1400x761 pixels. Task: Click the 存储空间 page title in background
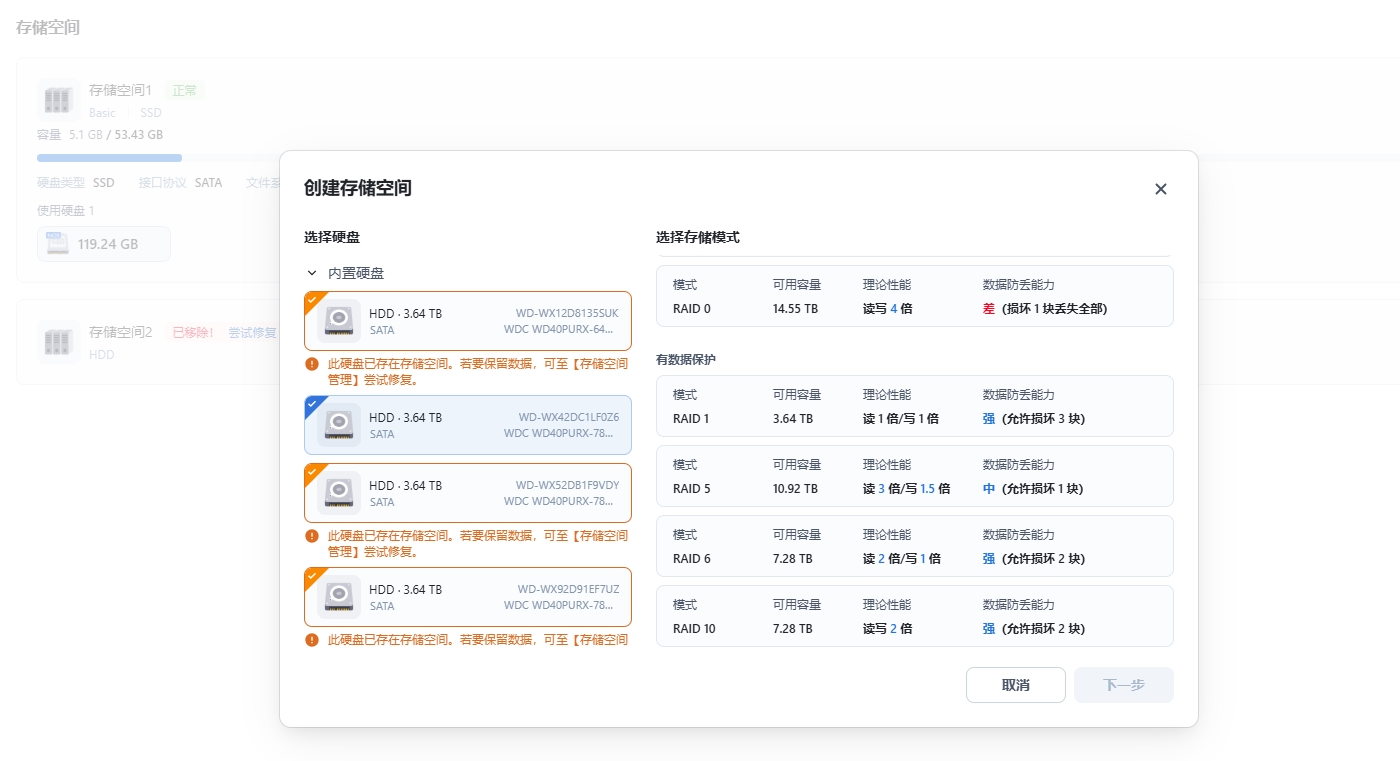[x=48, y=27]
